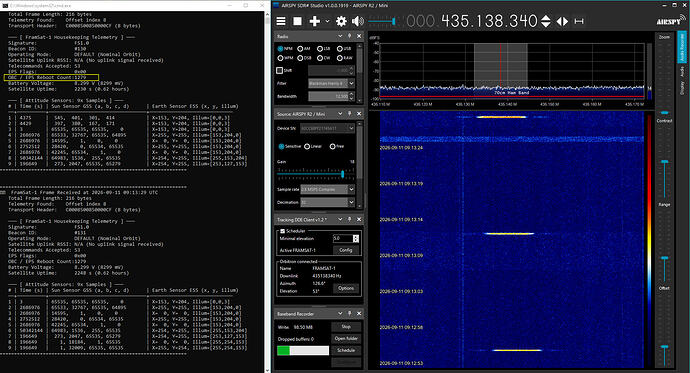Pin the Radio panel

point(350,36)
